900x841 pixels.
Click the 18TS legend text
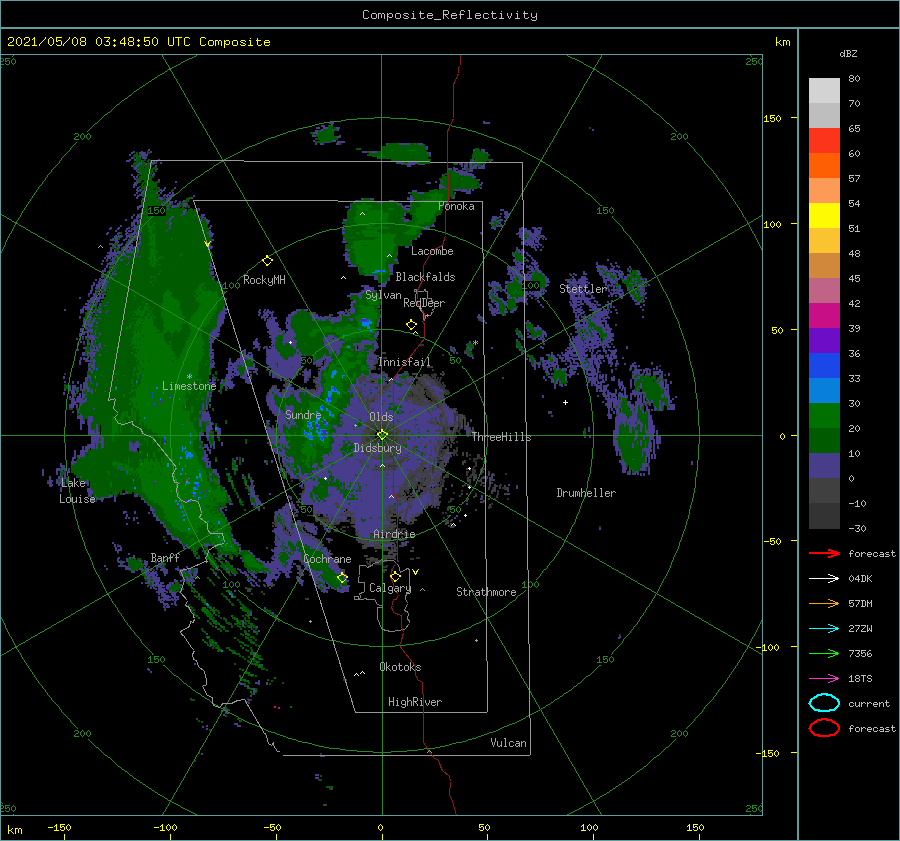860,679
